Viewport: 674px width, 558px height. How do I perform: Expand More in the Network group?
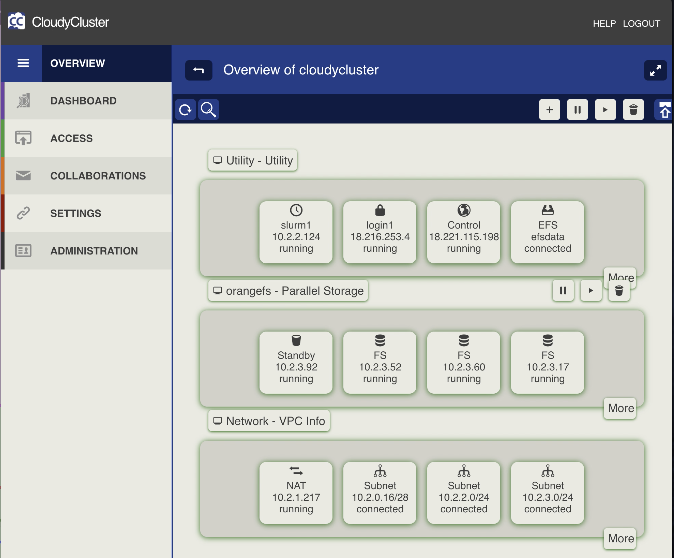point(620,539)
